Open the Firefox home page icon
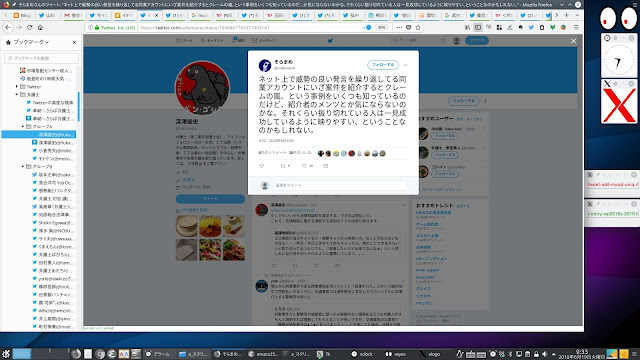640x360 pixels. coord(40,27)
